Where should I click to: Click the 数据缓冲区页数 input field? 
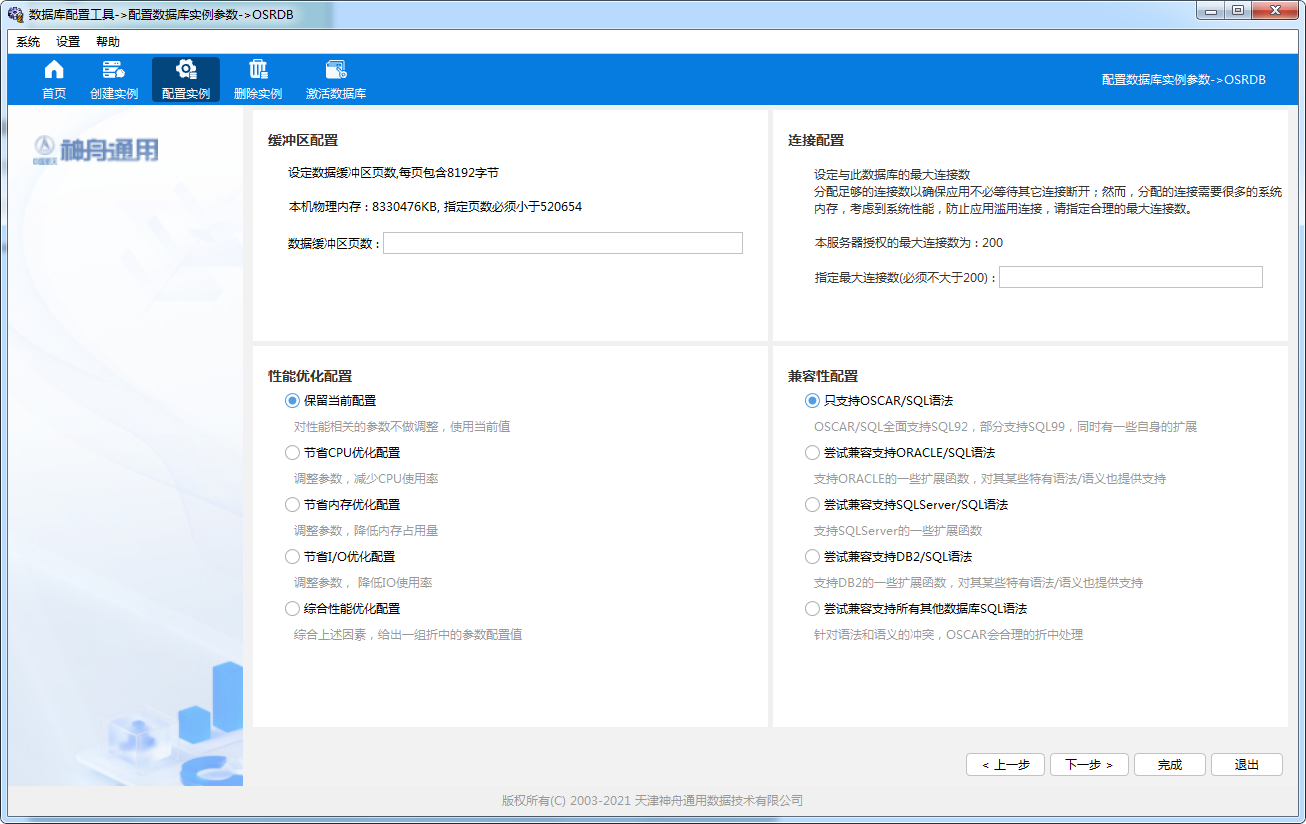(x=562, y=243)
